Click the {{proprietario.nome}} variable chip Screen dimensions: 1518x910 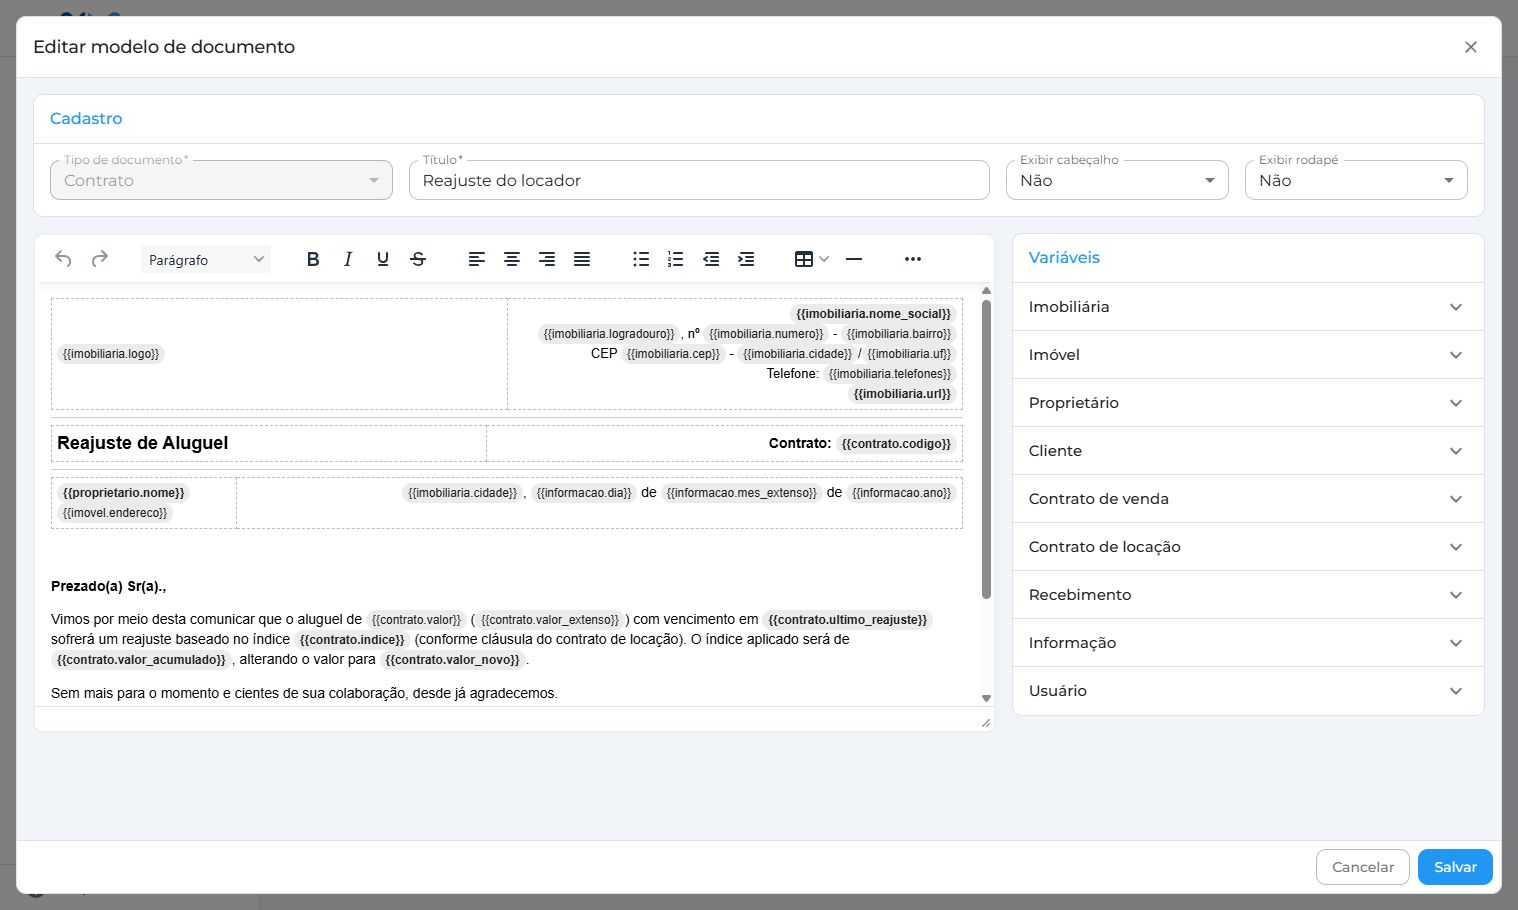tap(124, 493)
